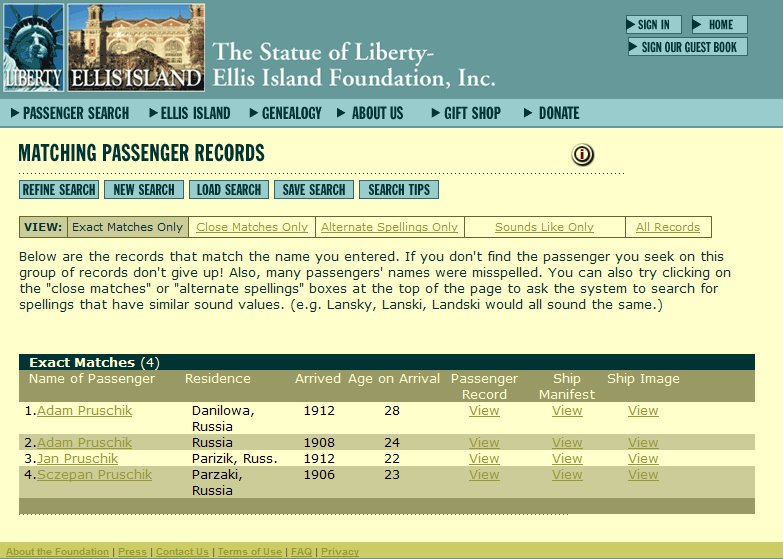Open the Privacy footer link
783x559 pixels.
coord(340,552)
